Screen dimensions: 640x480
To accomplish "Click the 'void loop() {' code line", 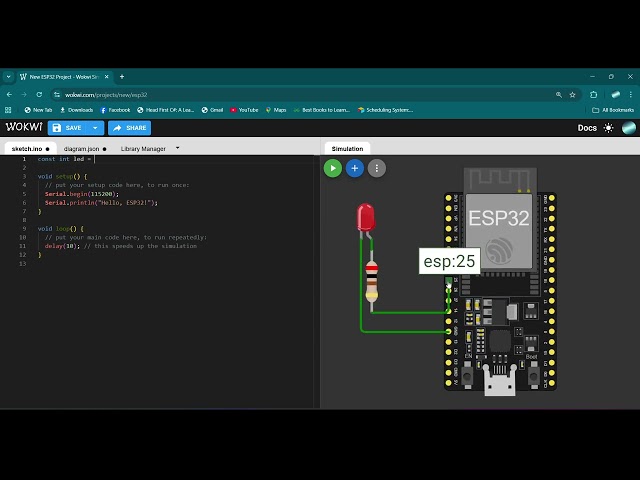I will click(x=60, y=229).
